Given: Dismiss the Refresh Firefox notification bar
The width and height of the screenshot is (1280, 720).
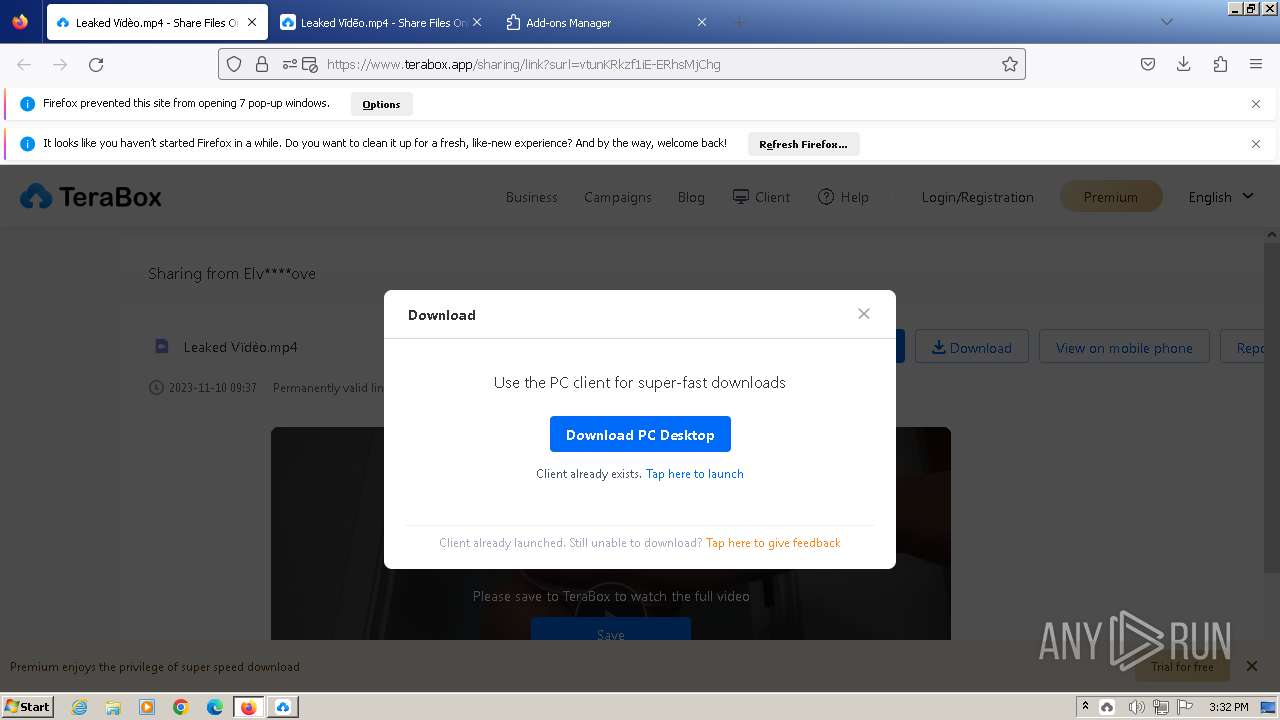Looking at the screenshot, I should [1256, 144].
